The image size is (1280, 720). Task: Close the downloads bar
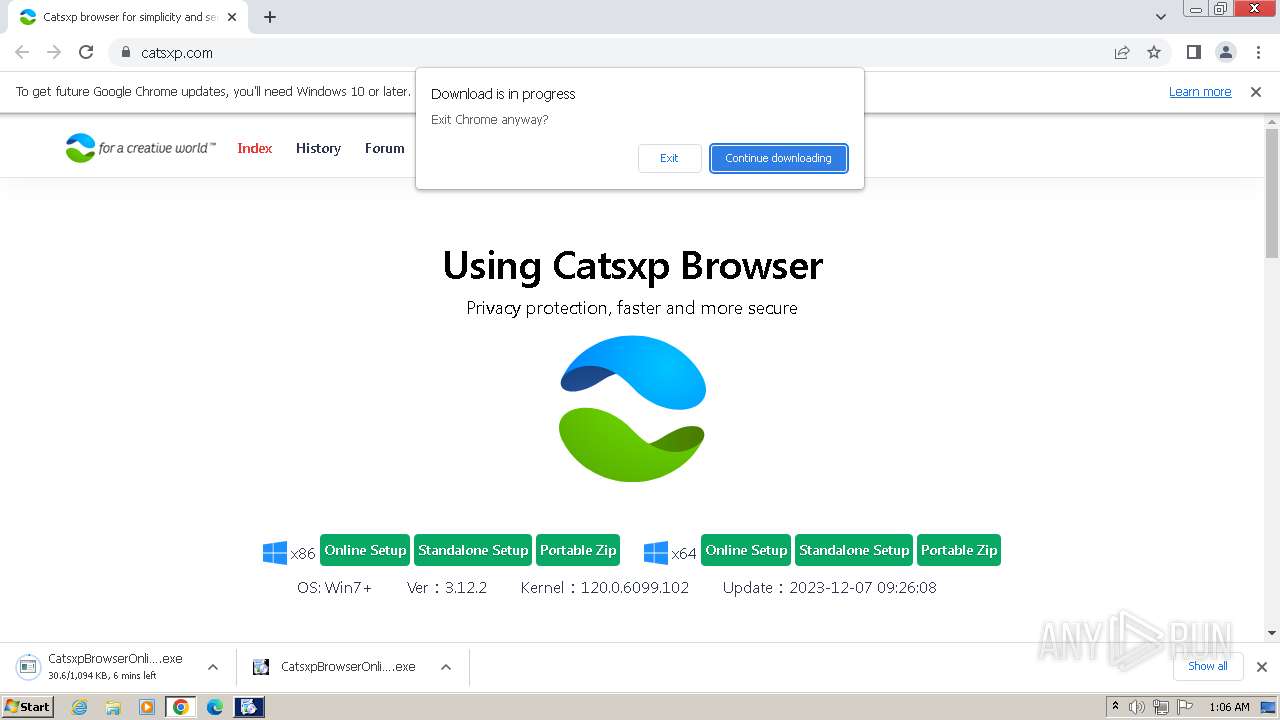pos(1262,667)
